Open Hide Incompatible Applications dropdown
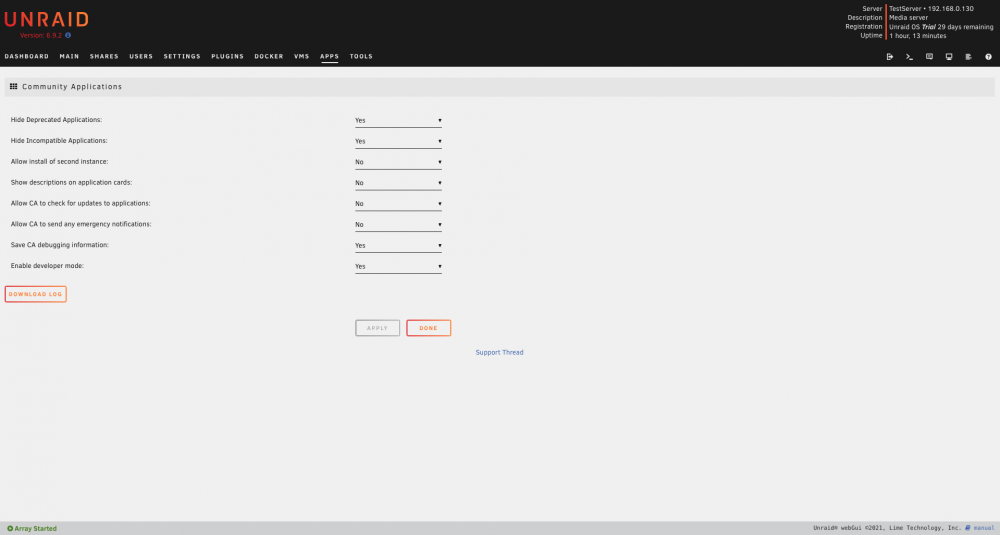Image resolution: width=1000 pixels, height=535 pixels. (398, 142)
